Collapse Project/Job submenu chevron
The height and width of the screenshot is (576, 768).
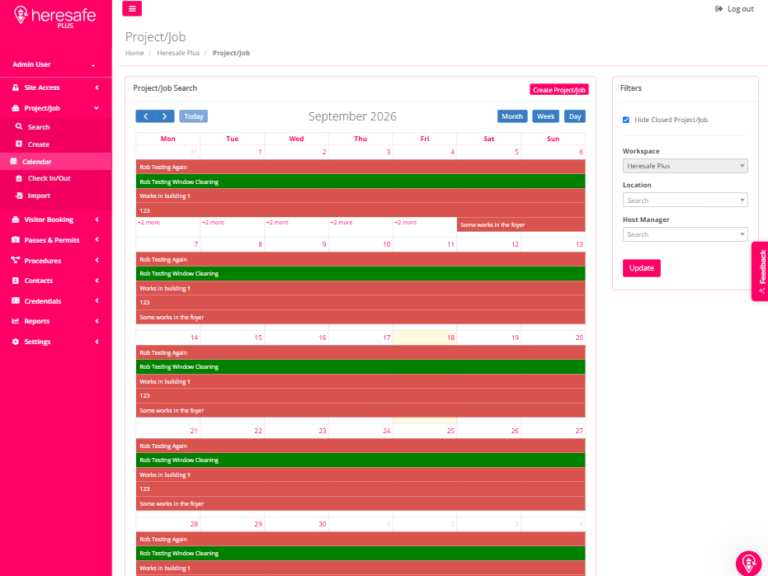pyautogui.click(x=96, y=108)
